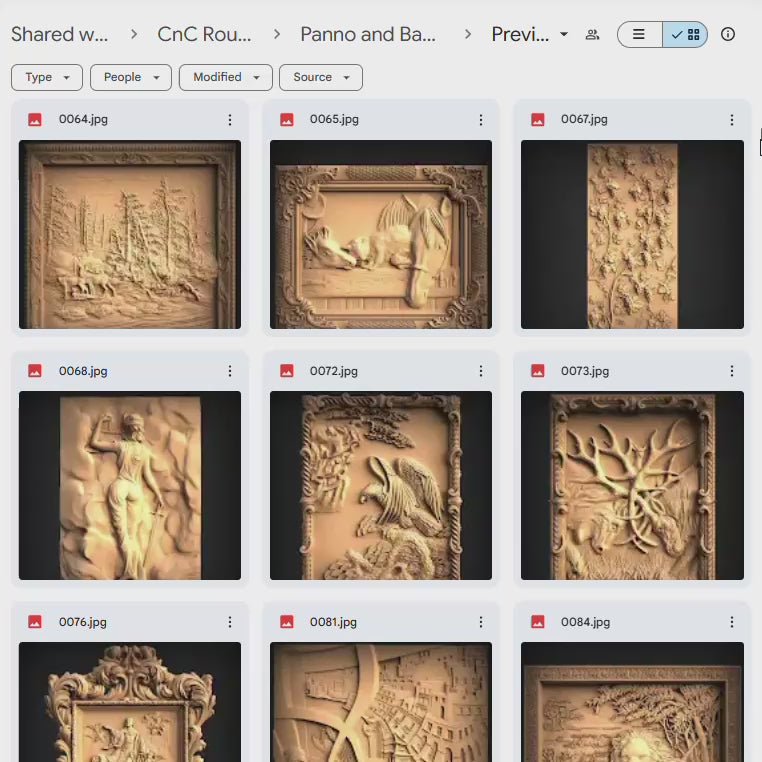
Task: Go to Panno and Ba... breadcrumb folder
Action: tap(368, 35)
